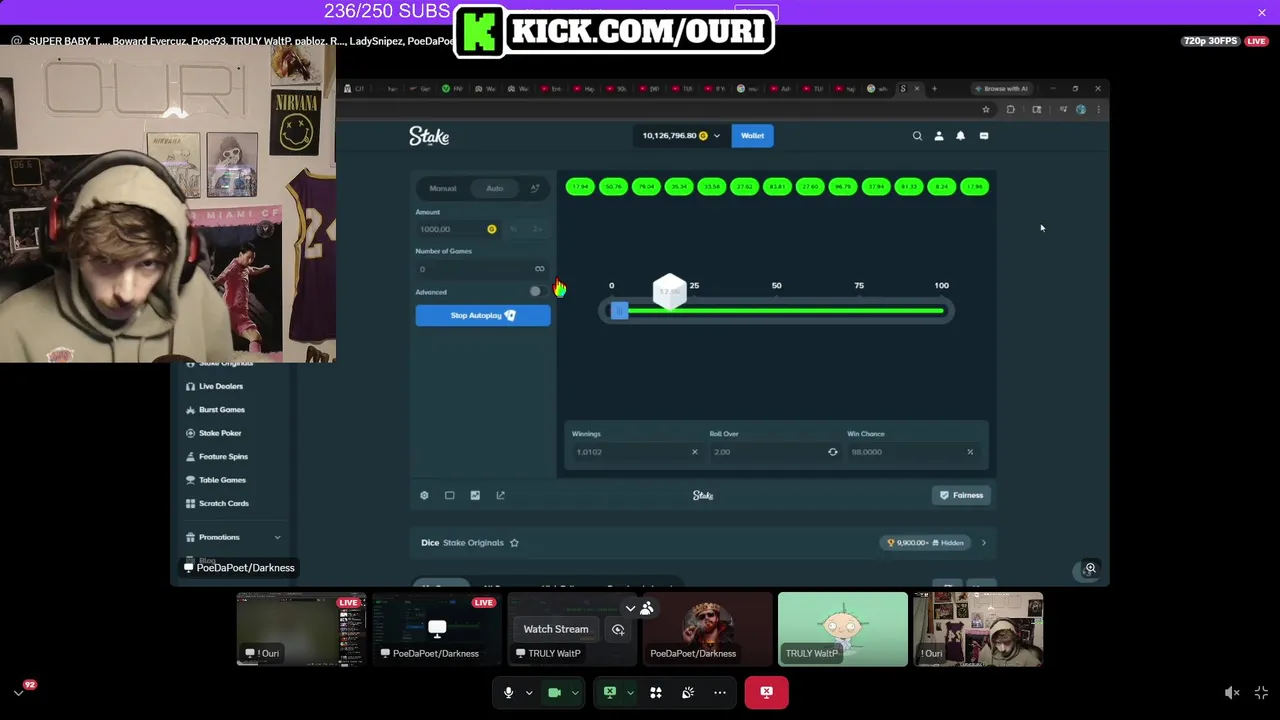Open Burst Games in the sidebar
The image size is (1280, 720).
(221, 410)
